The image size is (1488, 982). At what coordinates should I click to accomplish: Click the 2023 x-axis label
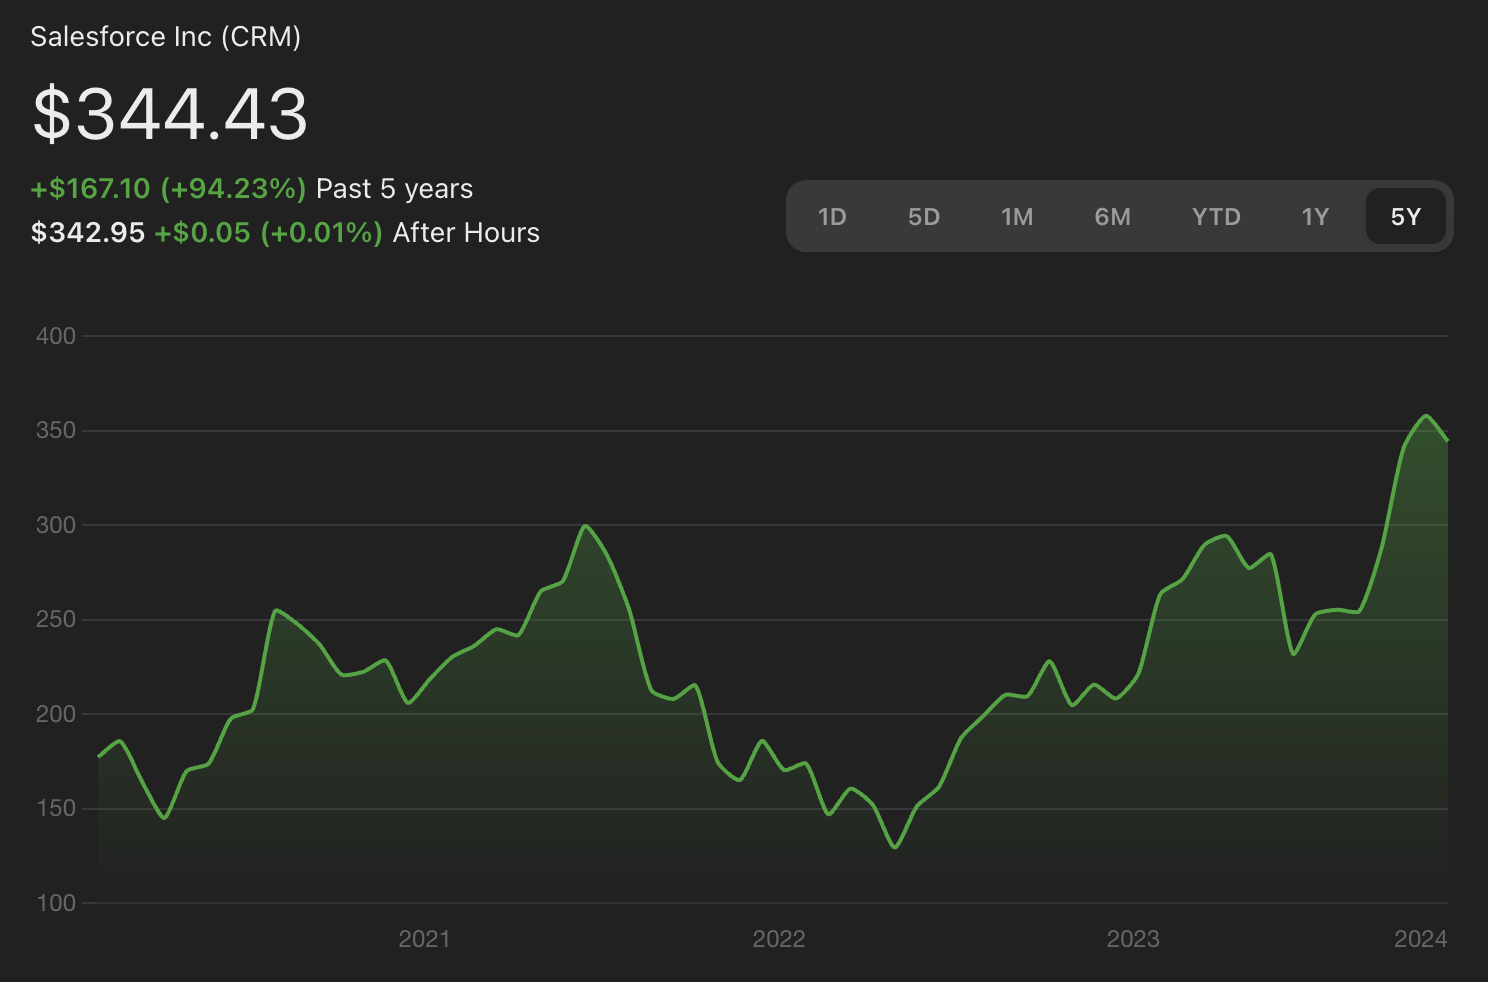click(1133, 939)
